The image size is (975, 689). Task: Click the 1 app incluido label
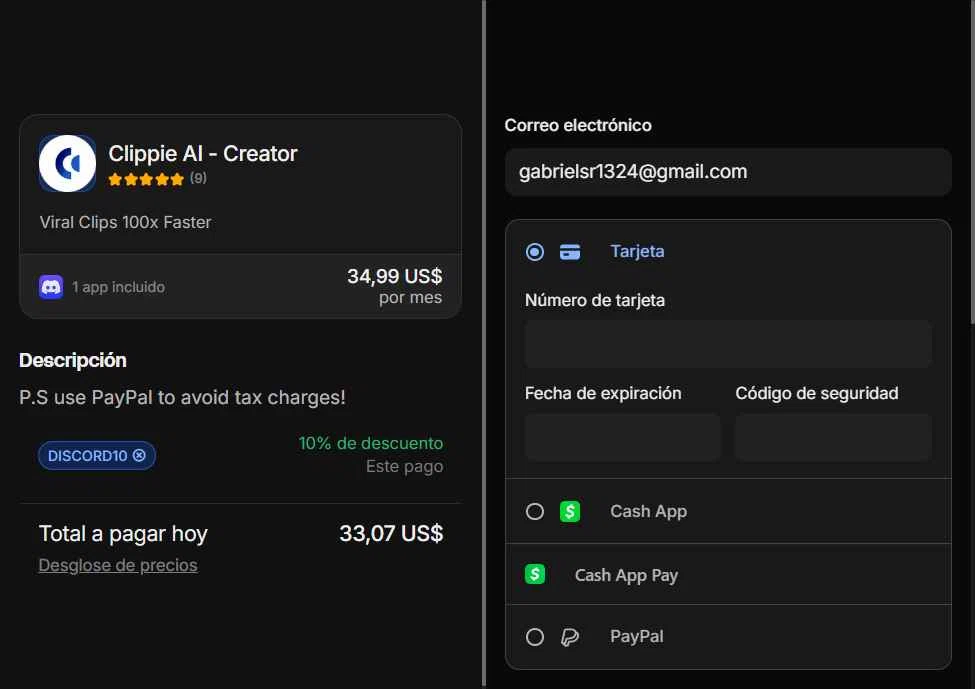[x=118, y=287]
